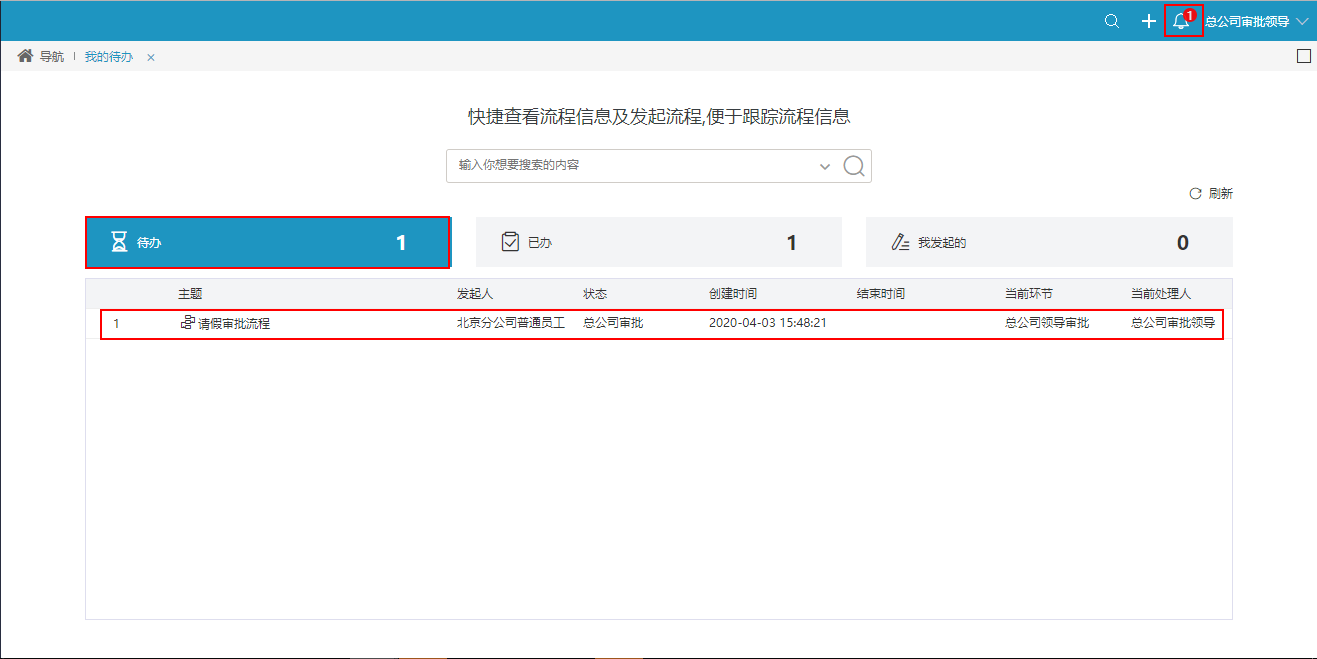Click the count 0 on 我发起的 card
The image size is (1317, 659).
pyautogui.click(x=1183, y=243)
